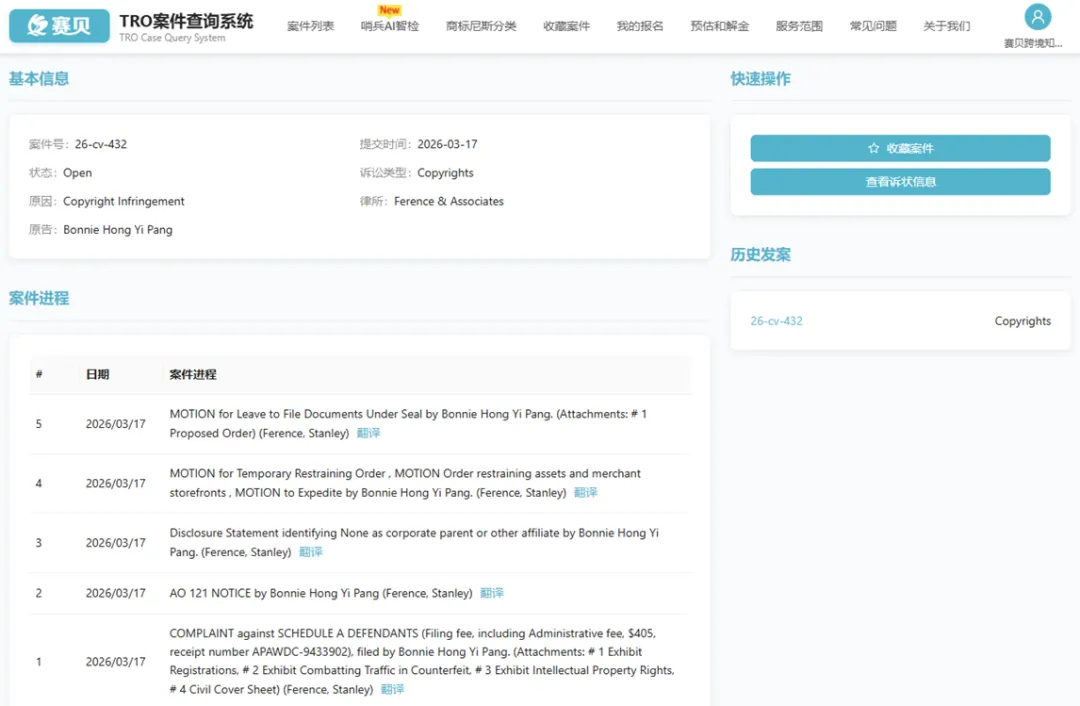Click filing date 2026-03-17
The height and width of the screenshot is (706, 1080).
click(x=447, y=144)
